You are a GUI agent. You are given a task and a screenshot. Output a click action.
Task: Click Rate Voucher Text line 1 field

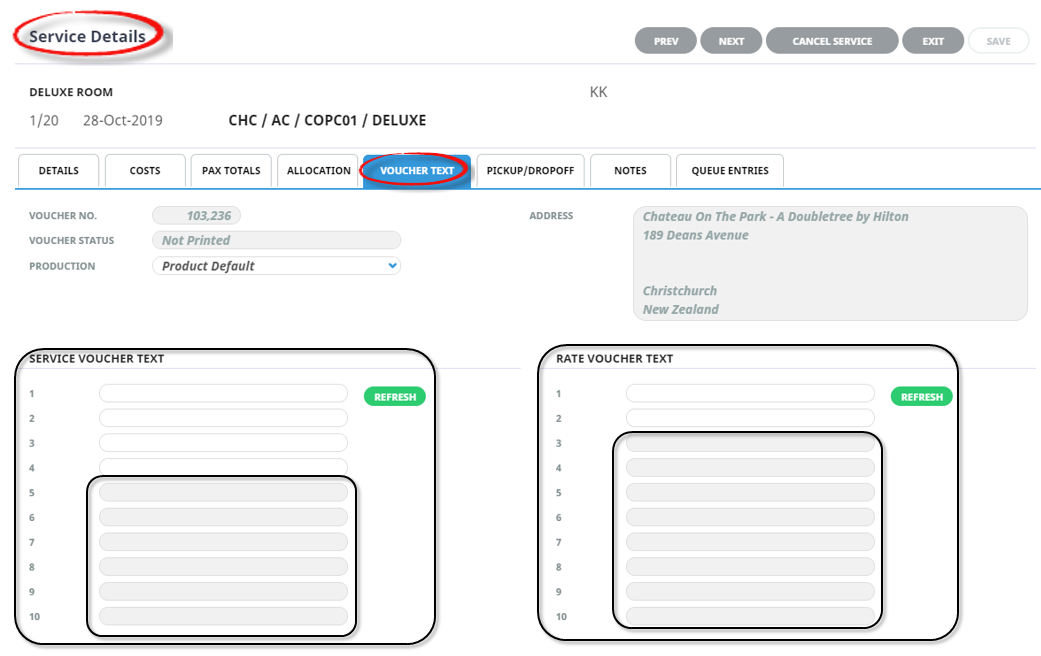click(x=750, y=394)
